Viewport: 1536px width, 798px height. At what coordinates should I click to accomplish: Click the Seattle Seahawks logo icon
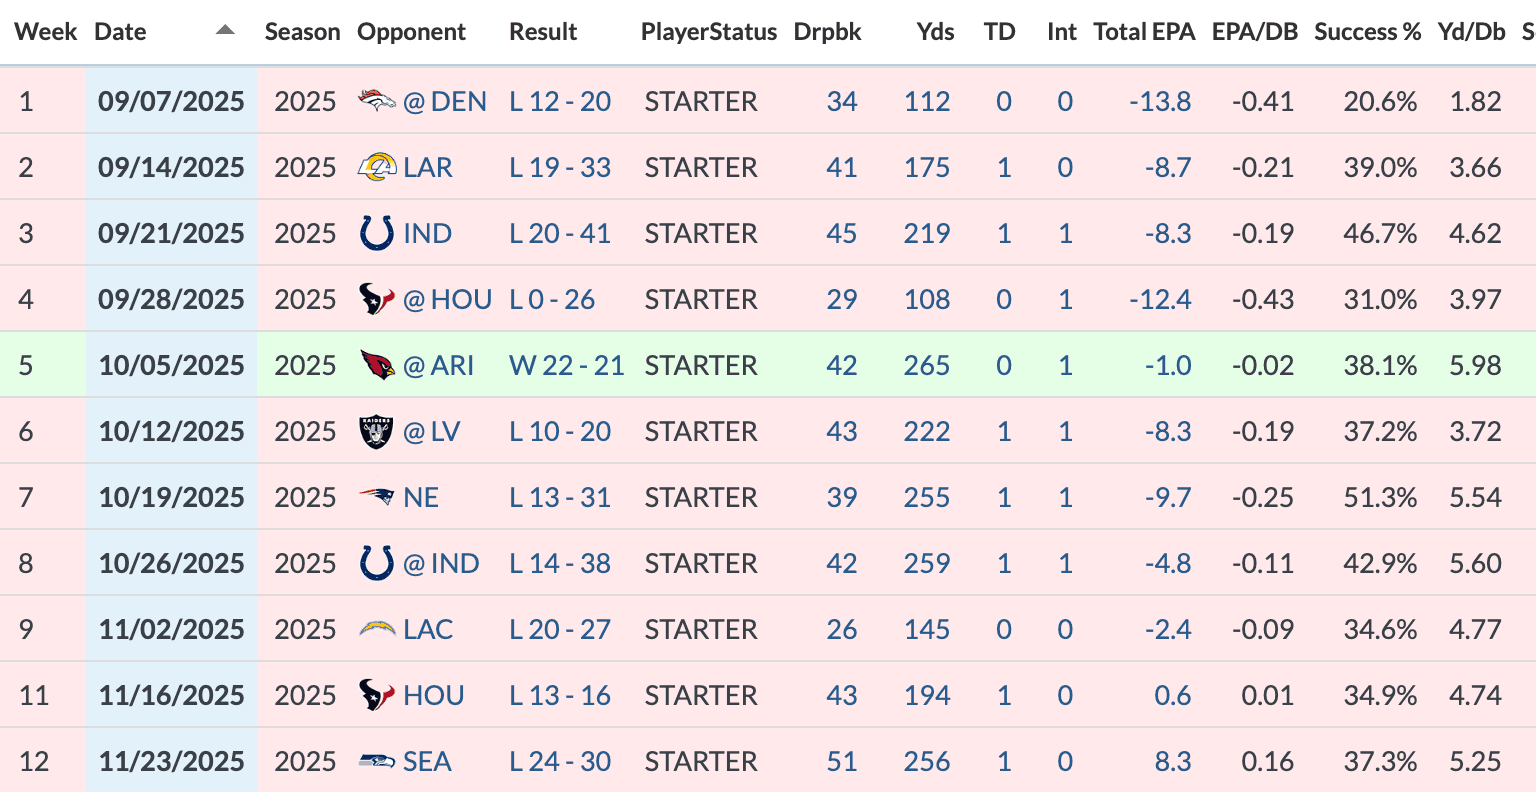tap(377, 761)
